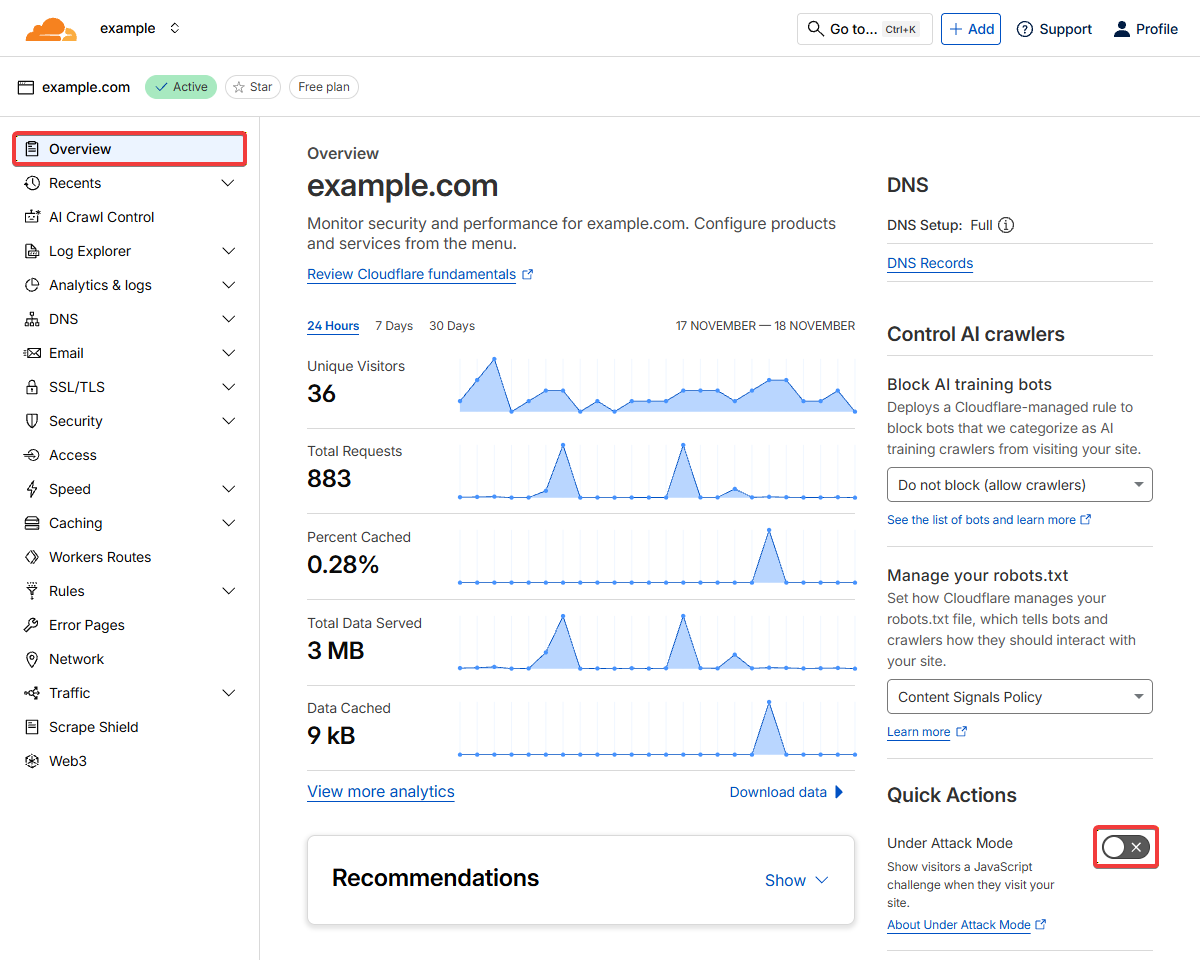Click the Scrape Shield sidebar icon
This screenshot has width=1200, height=960.
[x=31, y=727]
